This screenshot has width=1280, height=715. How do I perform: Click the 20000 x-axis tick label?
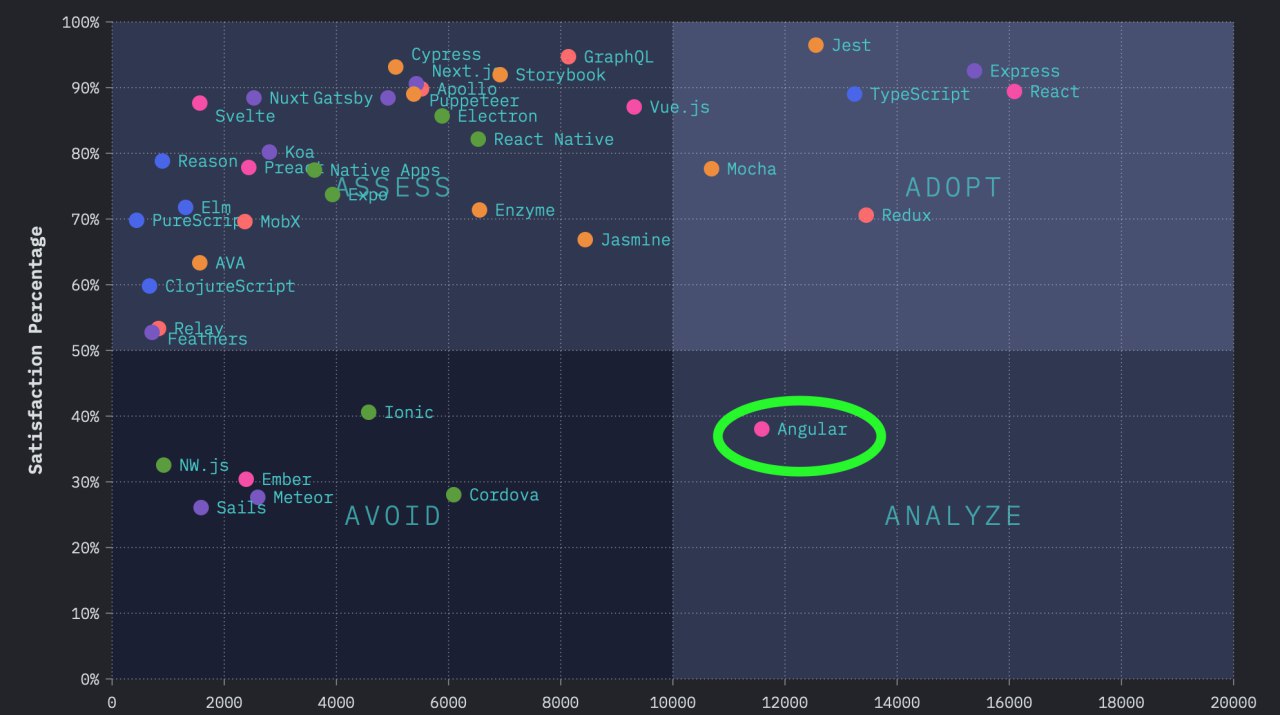pos(1232,702)
